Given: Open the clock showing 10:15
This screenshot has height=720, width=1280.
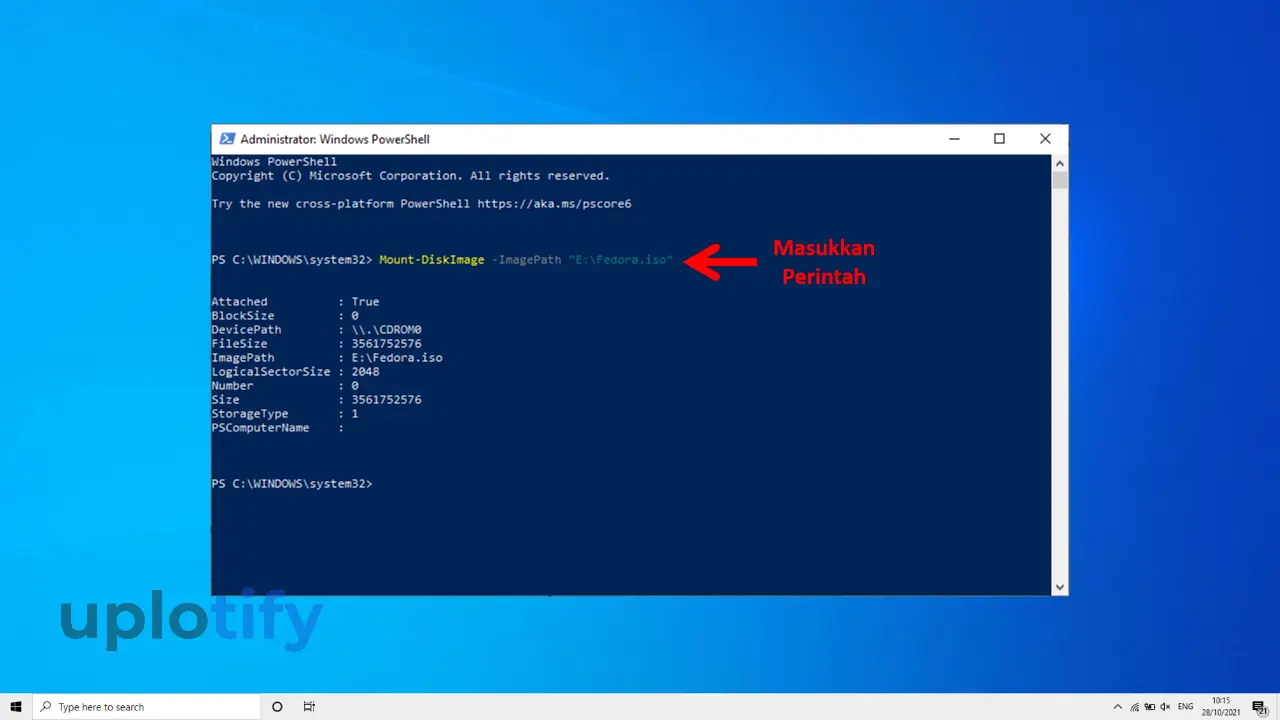Looking at the screenshot, I should click(1221, 707).
